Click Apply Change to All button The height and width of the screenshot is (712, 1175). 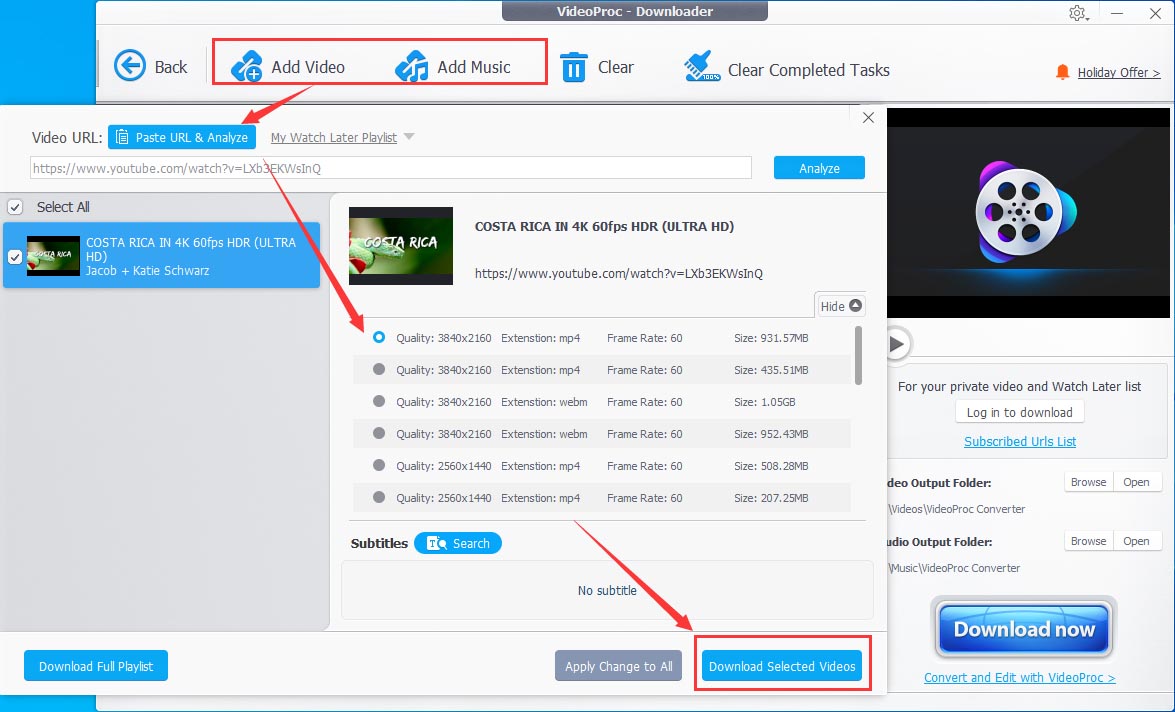618,666
